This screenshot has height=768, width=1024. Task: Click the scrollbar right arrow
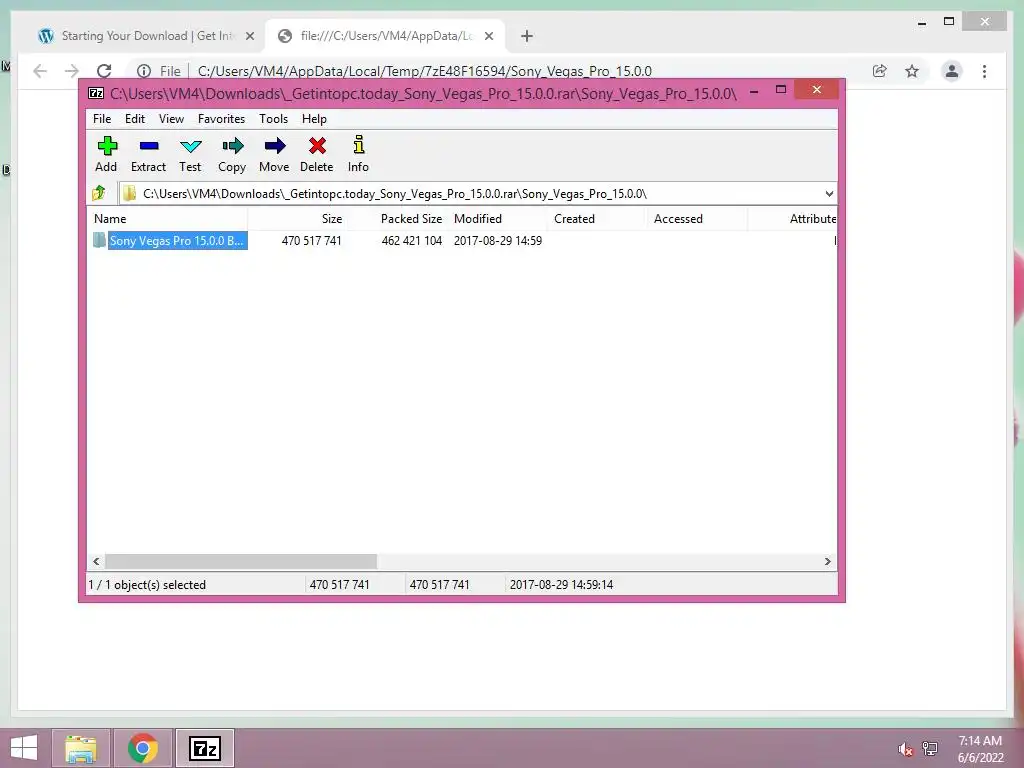coord(827,562)
